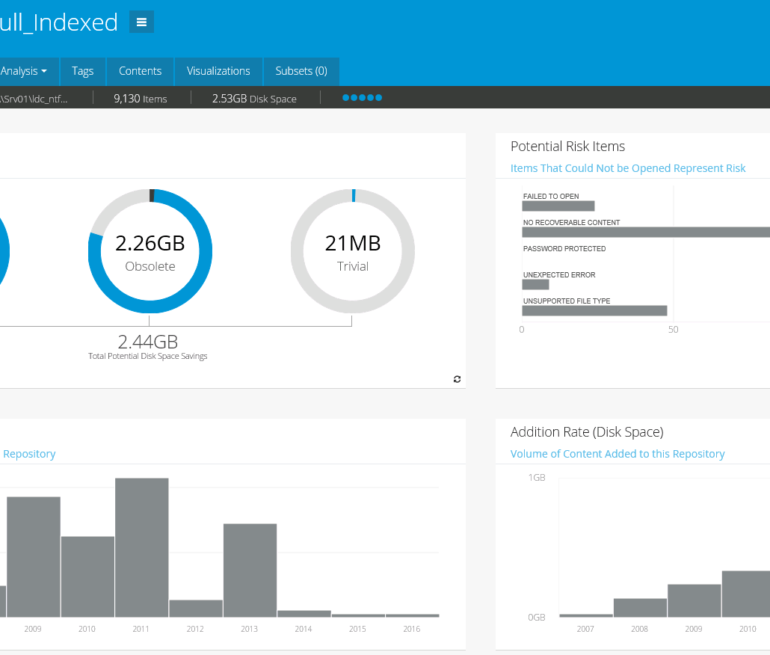This screenshot has width=770, height=655.
Task: Select the 2010 bar in Addition Rate chart
Action: (746, 594)
